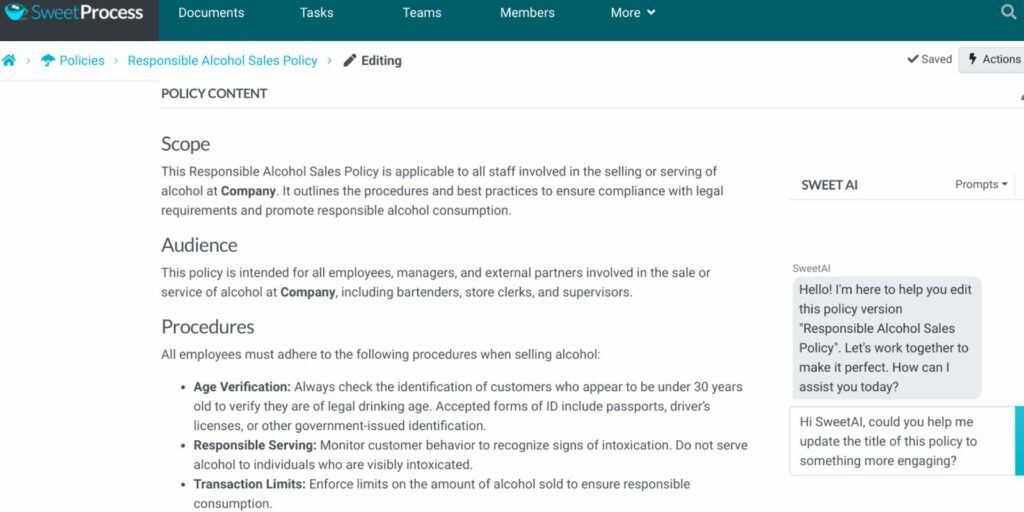
Task: Open the Tasks menu
Action: (317, 12)
